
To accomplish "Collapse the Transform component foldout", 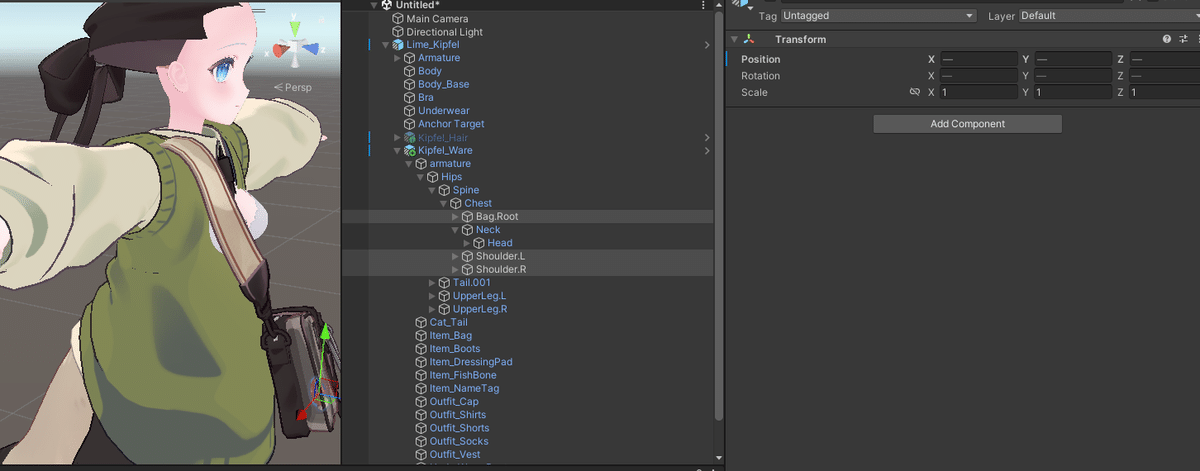I will [x=734, y=39].
